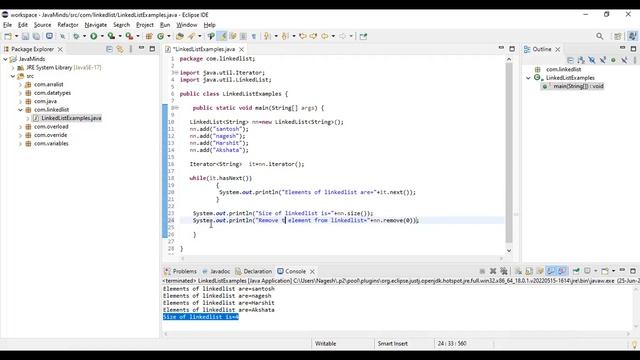Viewport: 640px width, 360px height.
Task: Toggle Scroll Lock in Console toolbar
Action: (529, 271)
